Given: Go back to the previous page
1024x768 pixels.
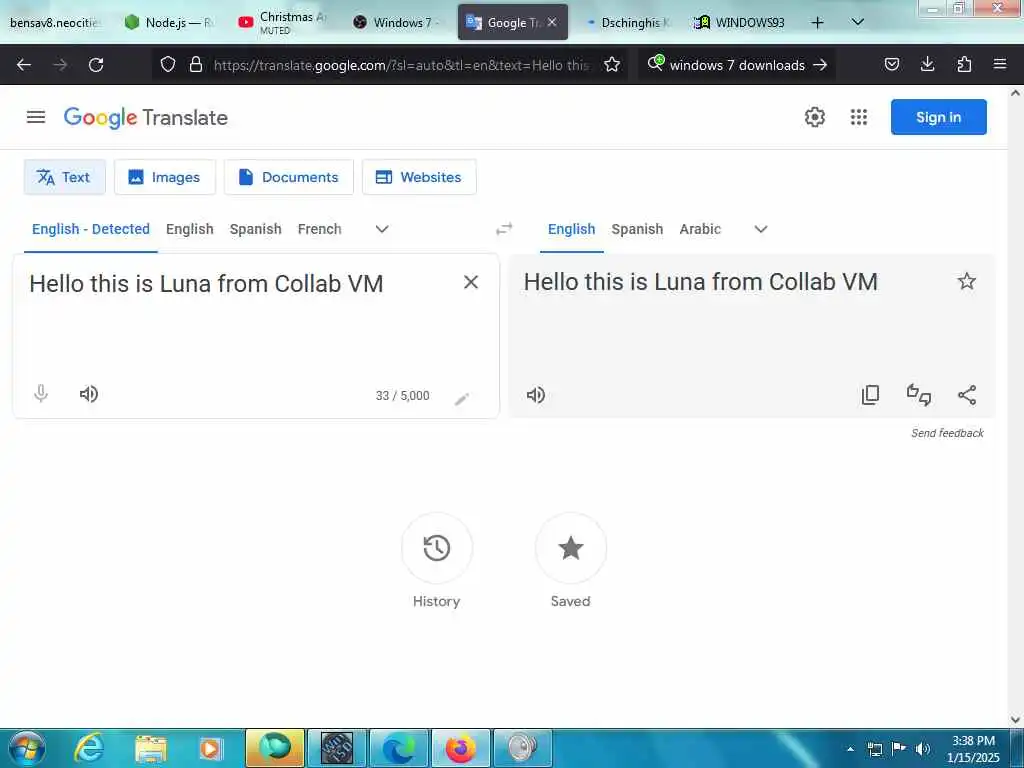Looking at the screenshot, I should click(x=24, y=65).
